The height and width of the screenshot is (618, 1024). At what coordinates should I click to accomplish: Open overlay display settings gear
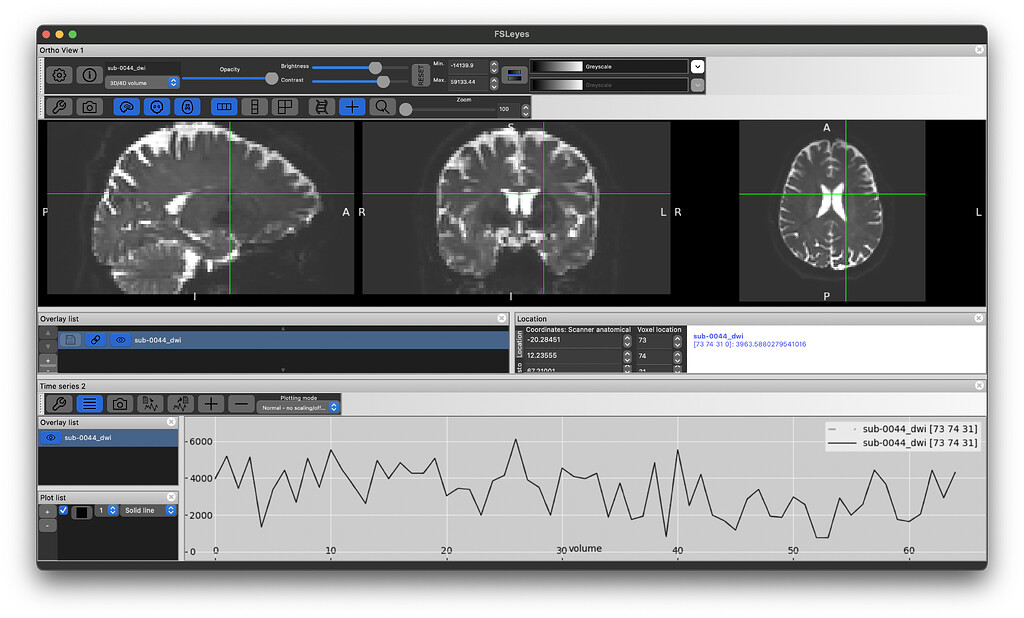60,75
